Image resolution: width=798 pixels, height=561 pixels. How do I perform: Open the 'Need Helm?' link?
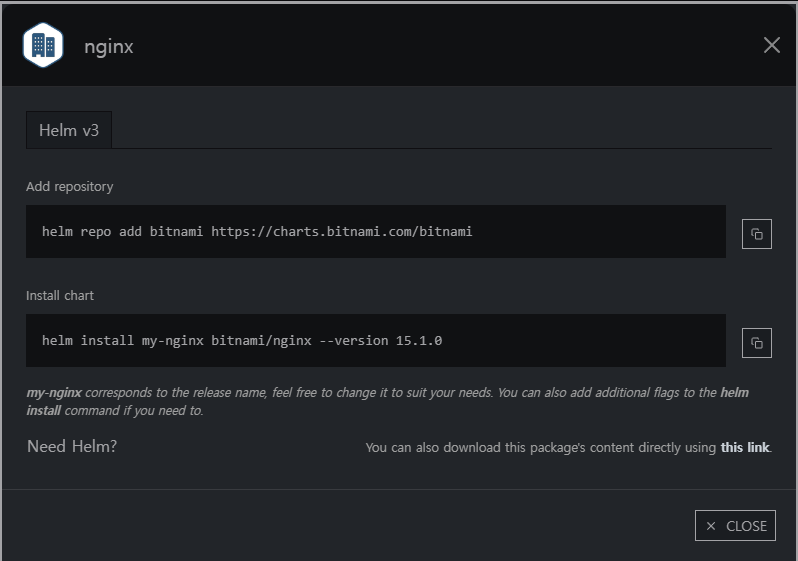tap(72, 446)
